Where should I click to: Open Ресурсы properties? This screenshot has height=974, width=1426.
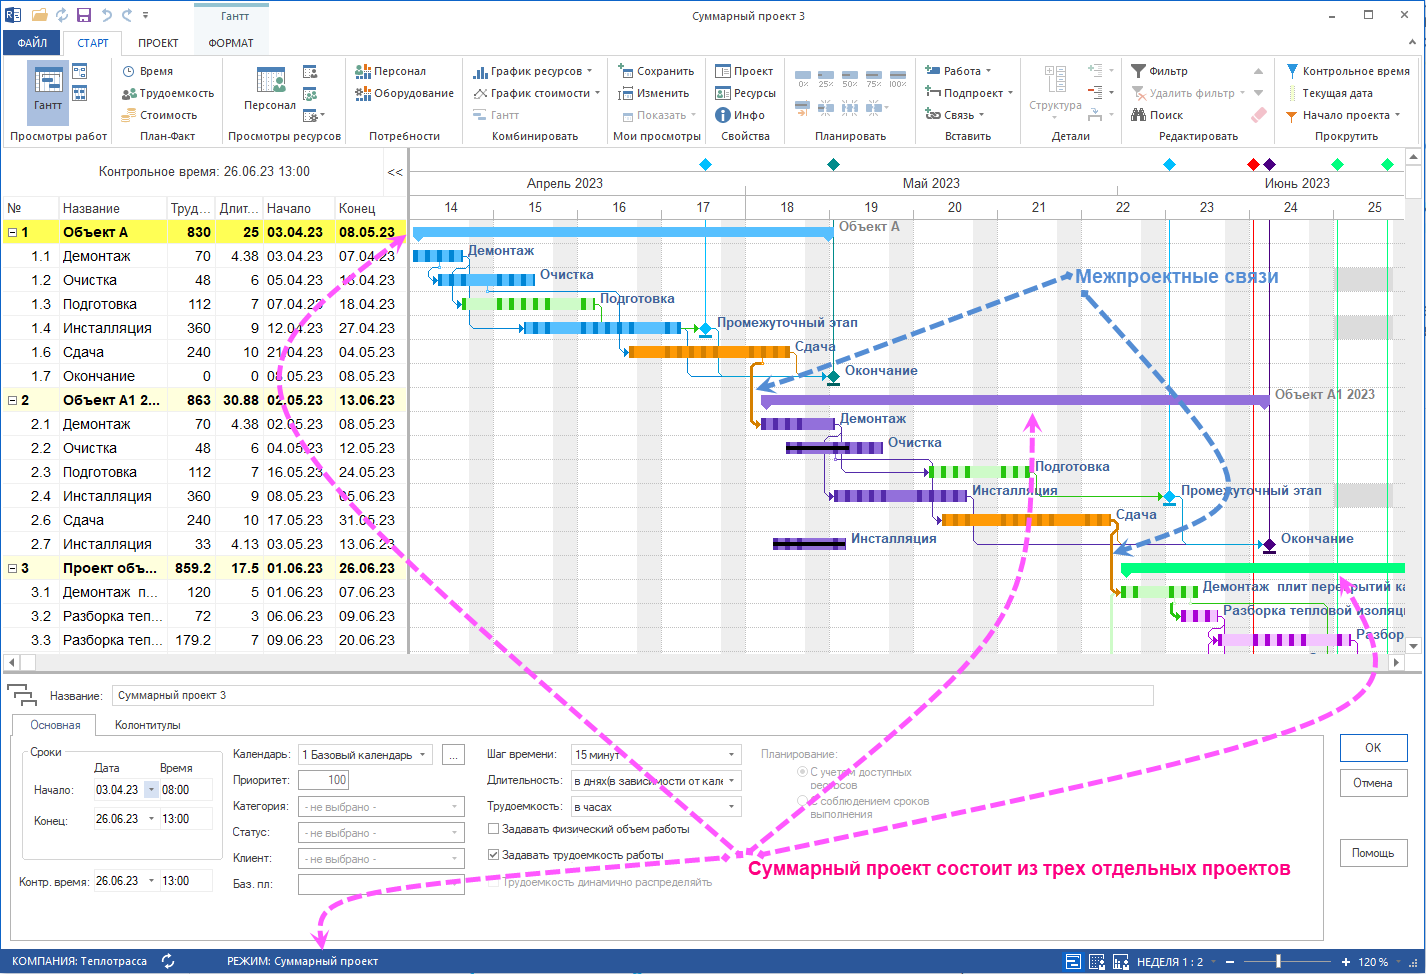[745, 93]
